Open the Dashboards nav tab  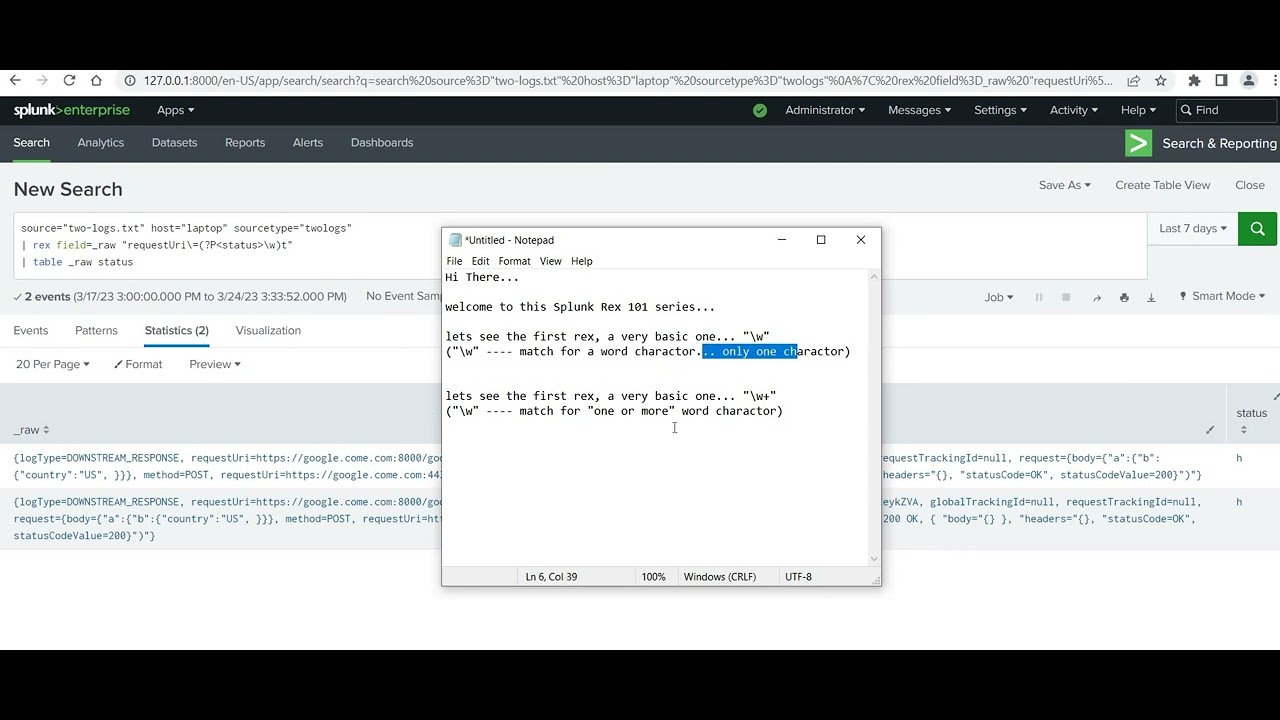[x=382, y=142]
